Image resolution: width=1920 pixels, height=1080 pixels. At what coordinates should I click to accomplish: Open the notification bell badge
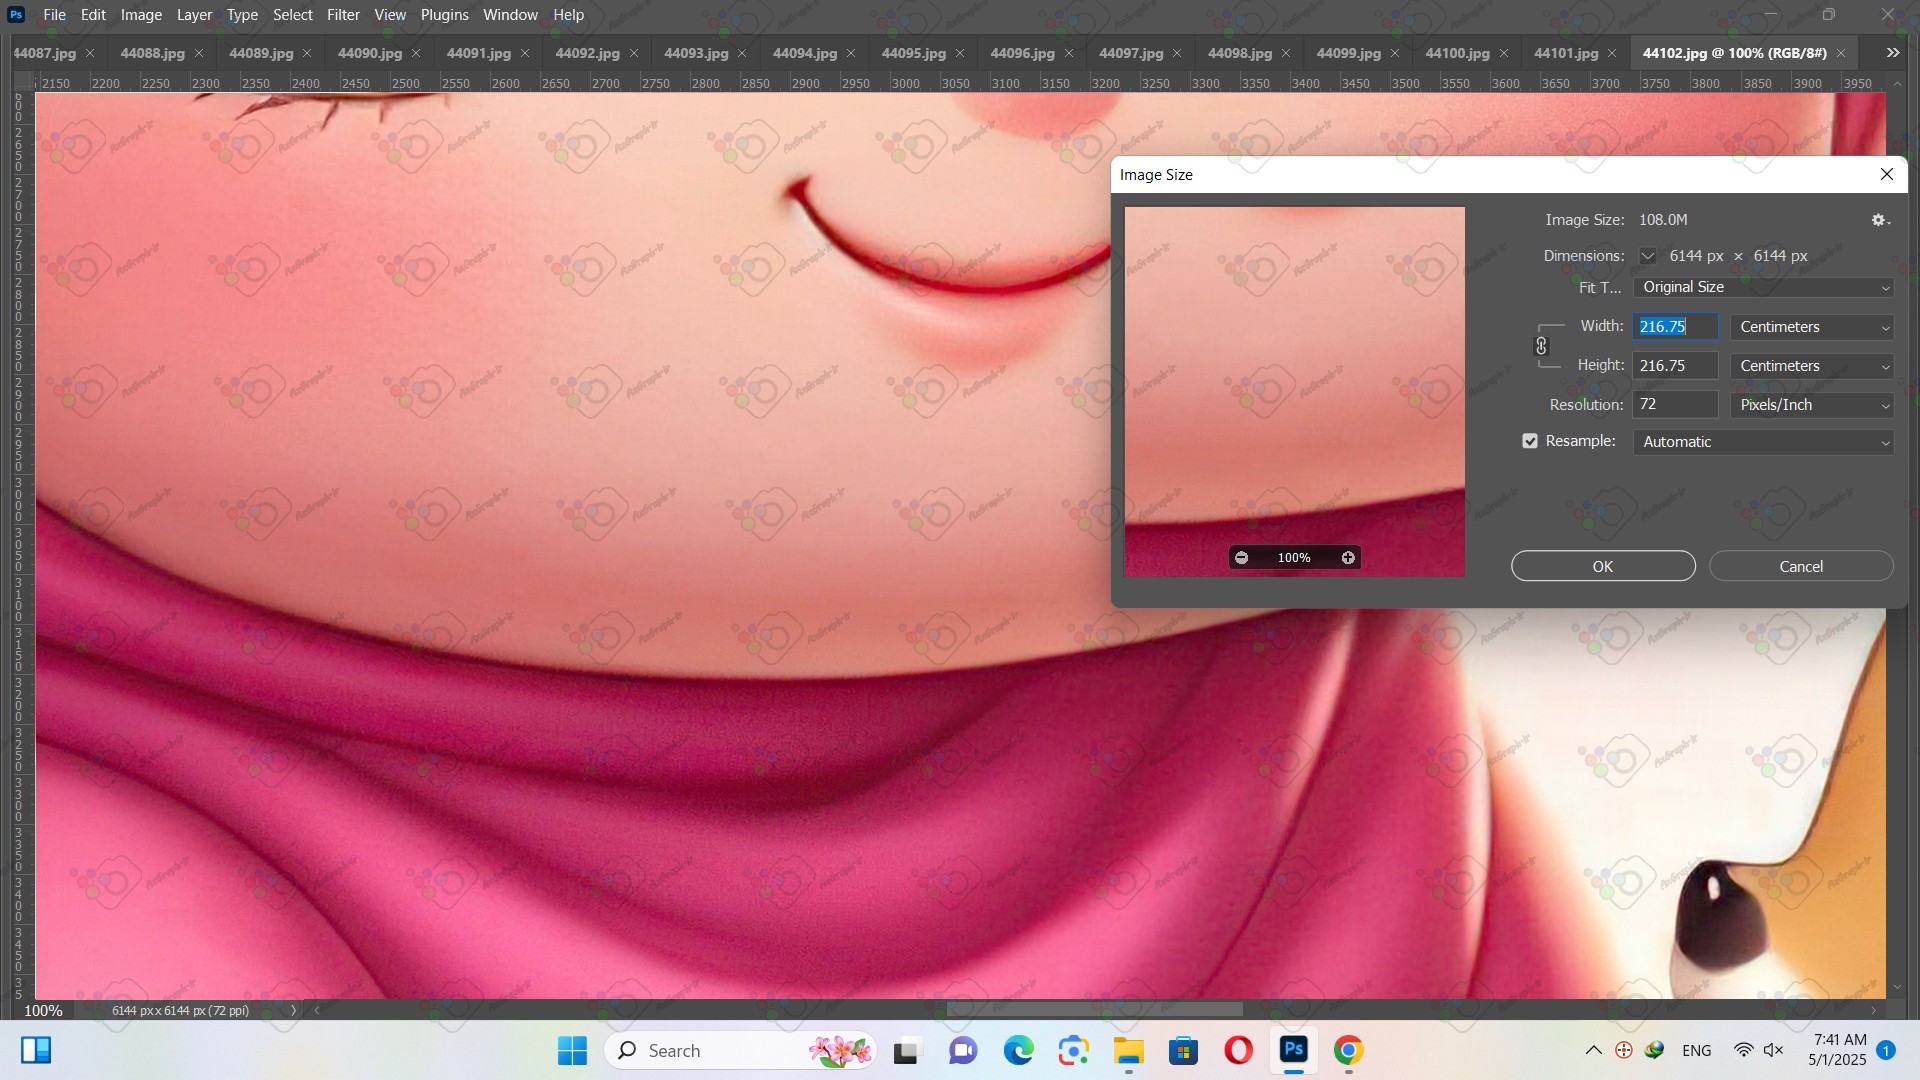pyautogui.click(x=1886, y=1050)
